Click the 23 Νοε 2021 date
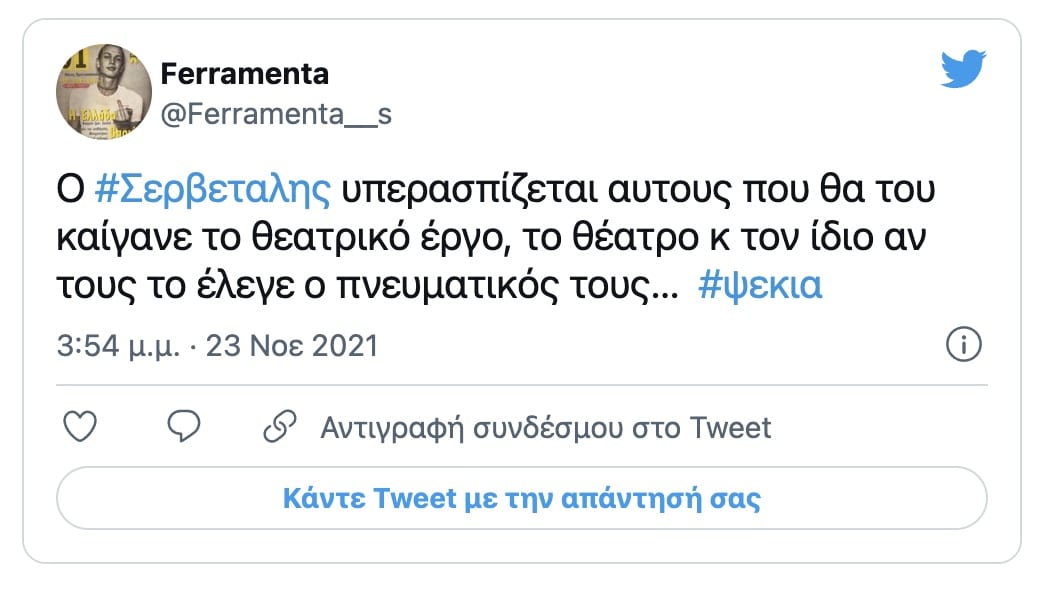Image resolution: width=1048 pixels, height=616 pixels. click(292, 346)
